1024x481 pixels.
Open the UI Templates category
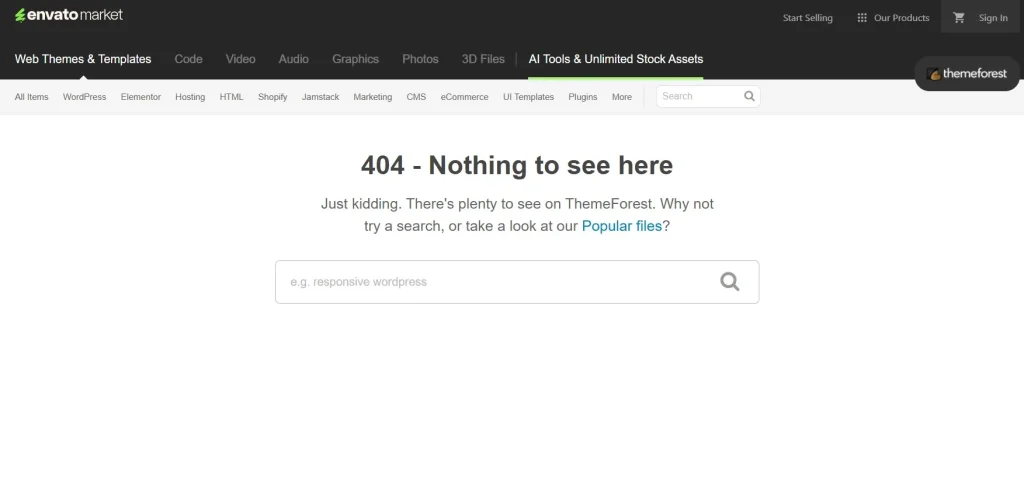click(x=528, y=97)
